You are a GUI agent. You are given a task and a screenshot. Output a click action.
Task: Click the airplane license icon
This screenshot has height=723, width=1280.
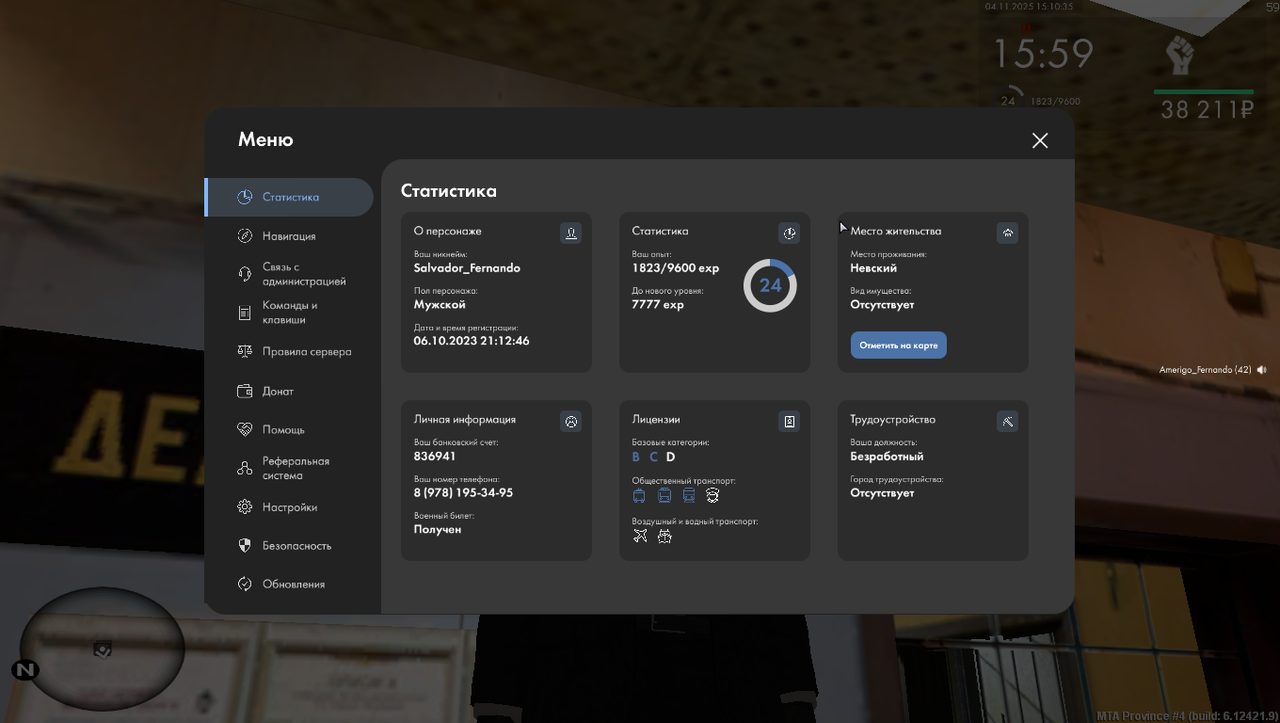640,536
